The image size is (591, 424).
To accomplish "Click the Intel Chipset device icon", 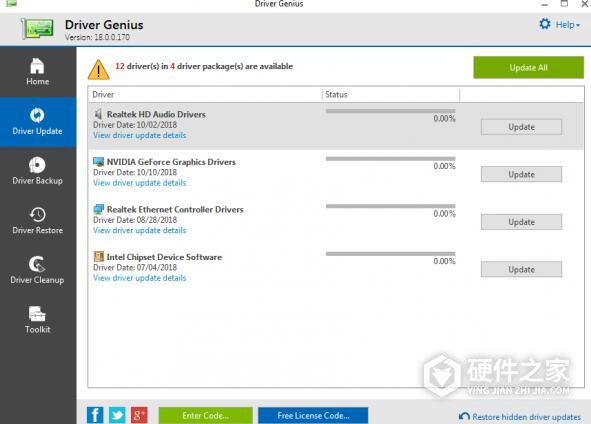I will pos(98,257).
